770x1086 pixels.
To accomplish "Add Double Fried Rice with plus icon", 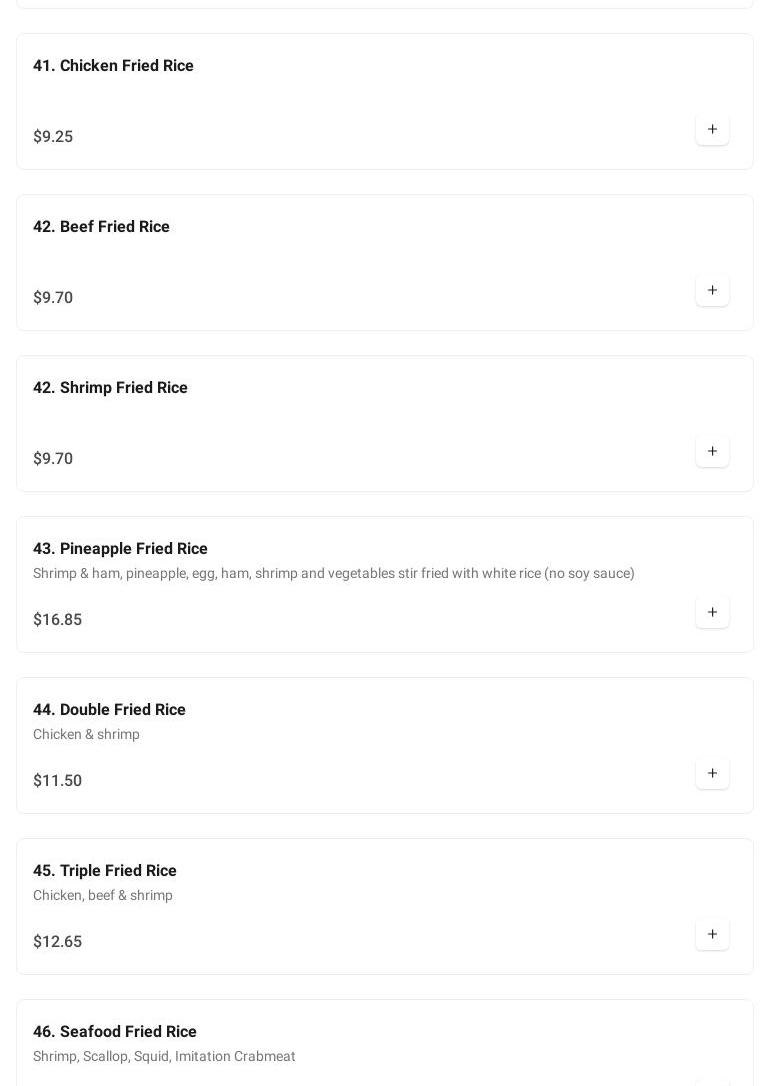I will pos(712,773).
